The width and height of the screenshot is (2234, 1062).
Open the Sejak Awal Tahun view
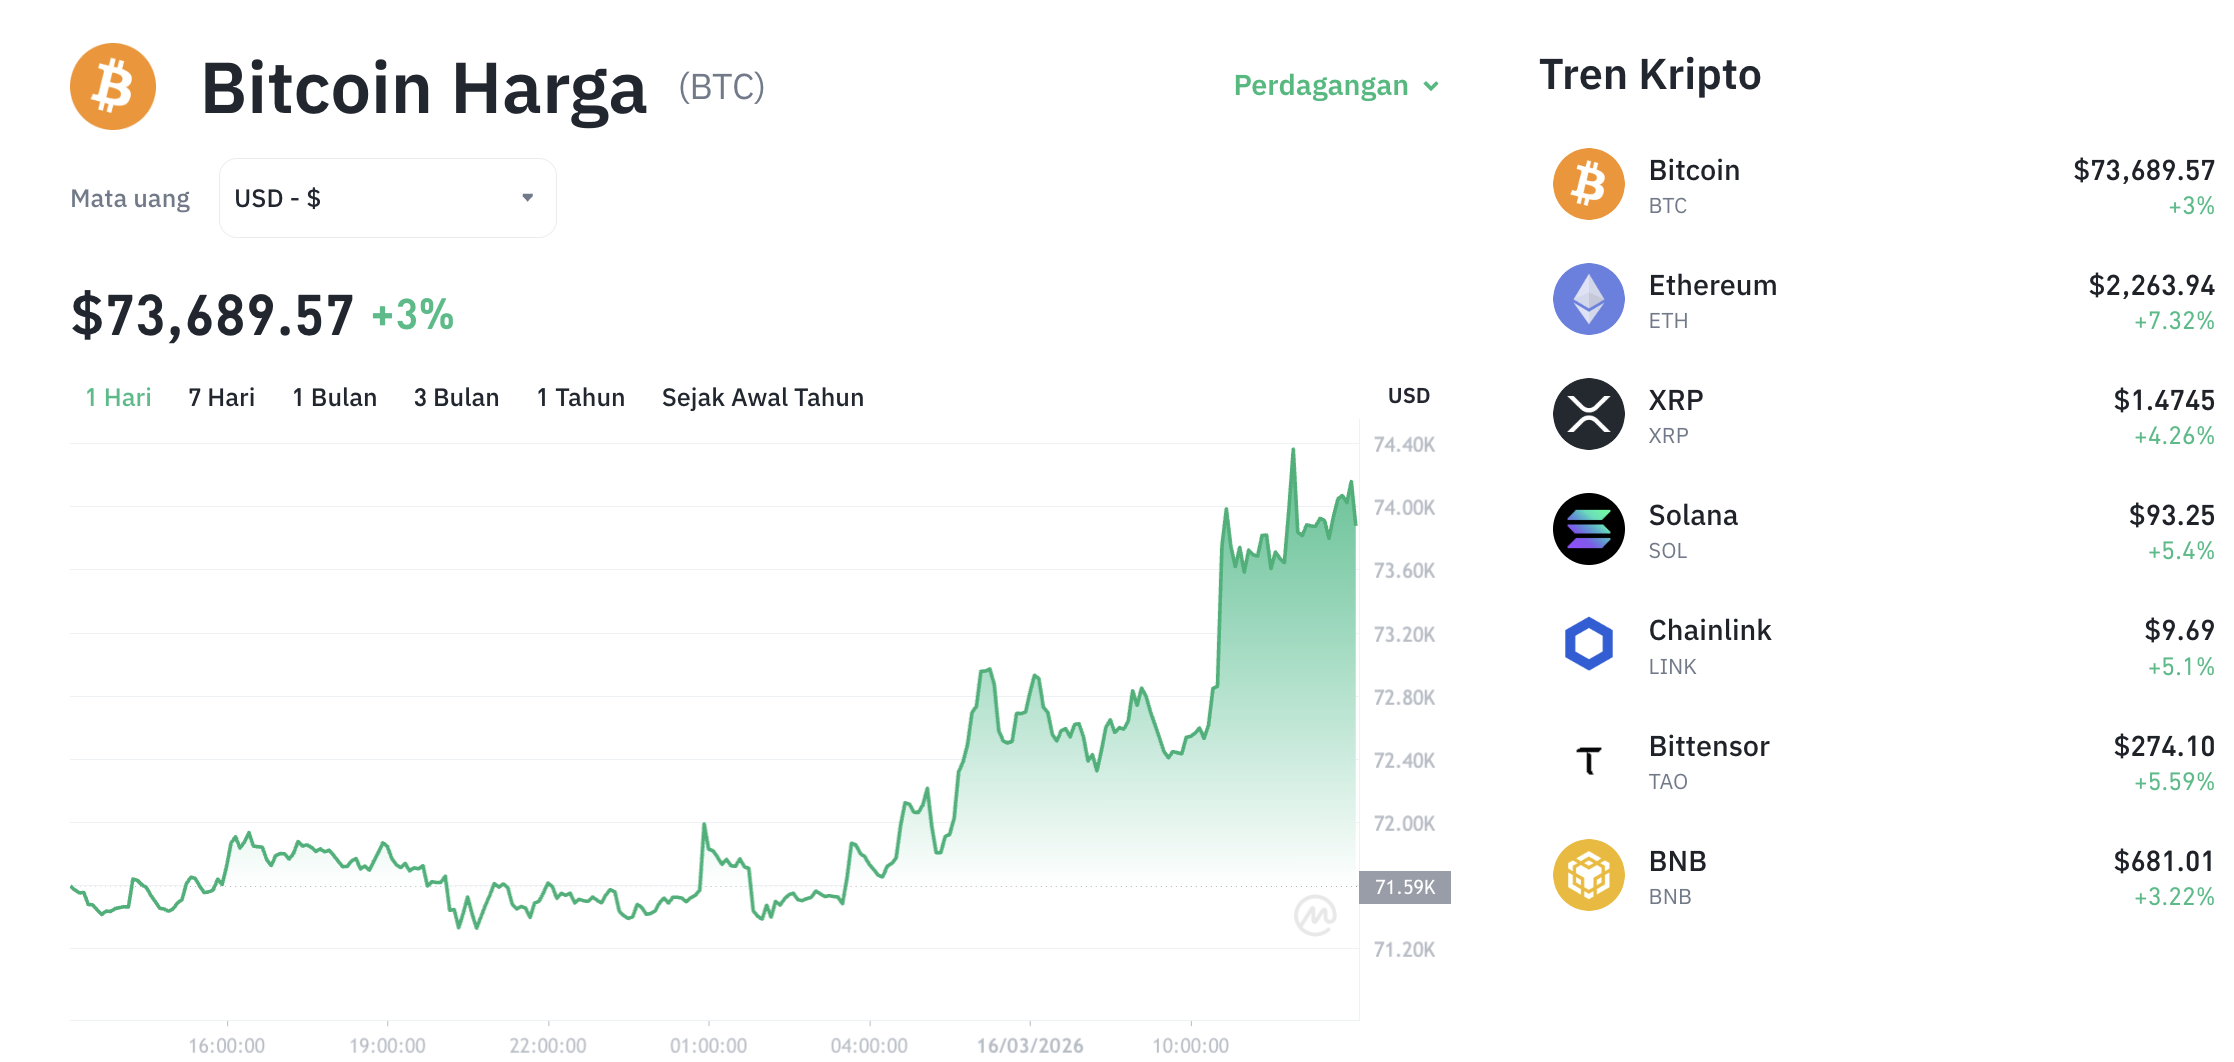pos(762,397)
